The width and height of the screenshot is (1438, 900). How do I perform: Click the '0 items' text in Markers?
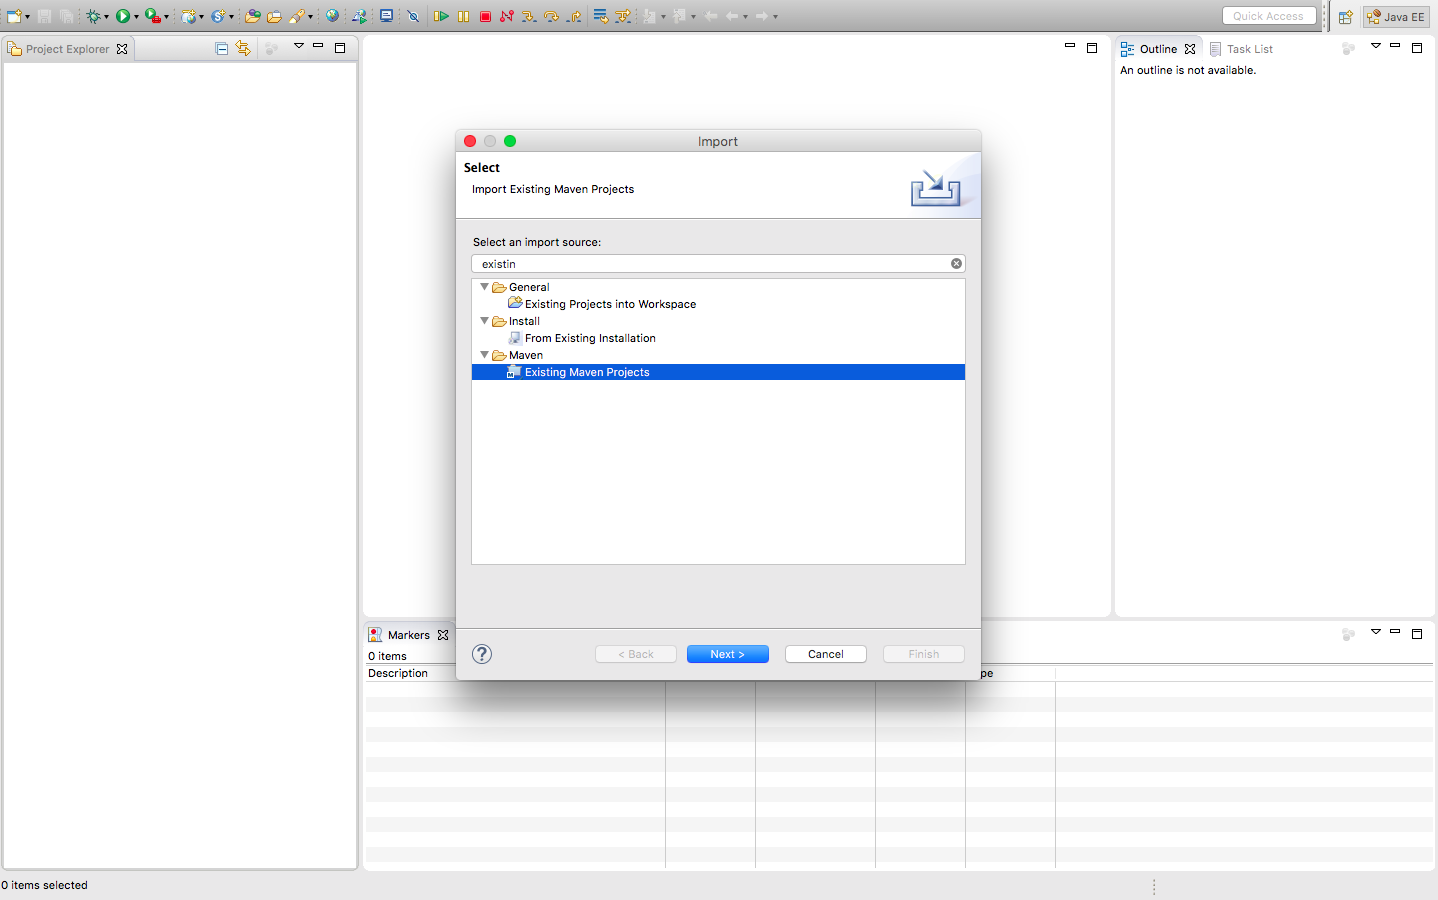(388, 657)
